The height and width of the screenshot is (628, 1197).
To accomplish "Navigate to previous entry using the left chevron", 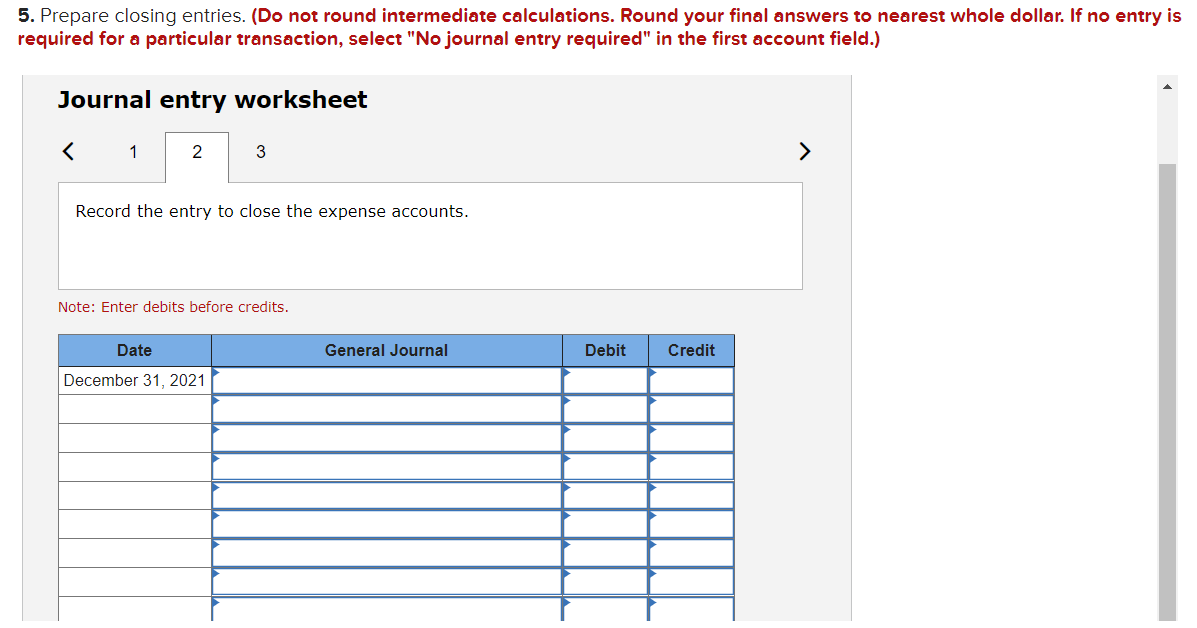I will 68,151.
